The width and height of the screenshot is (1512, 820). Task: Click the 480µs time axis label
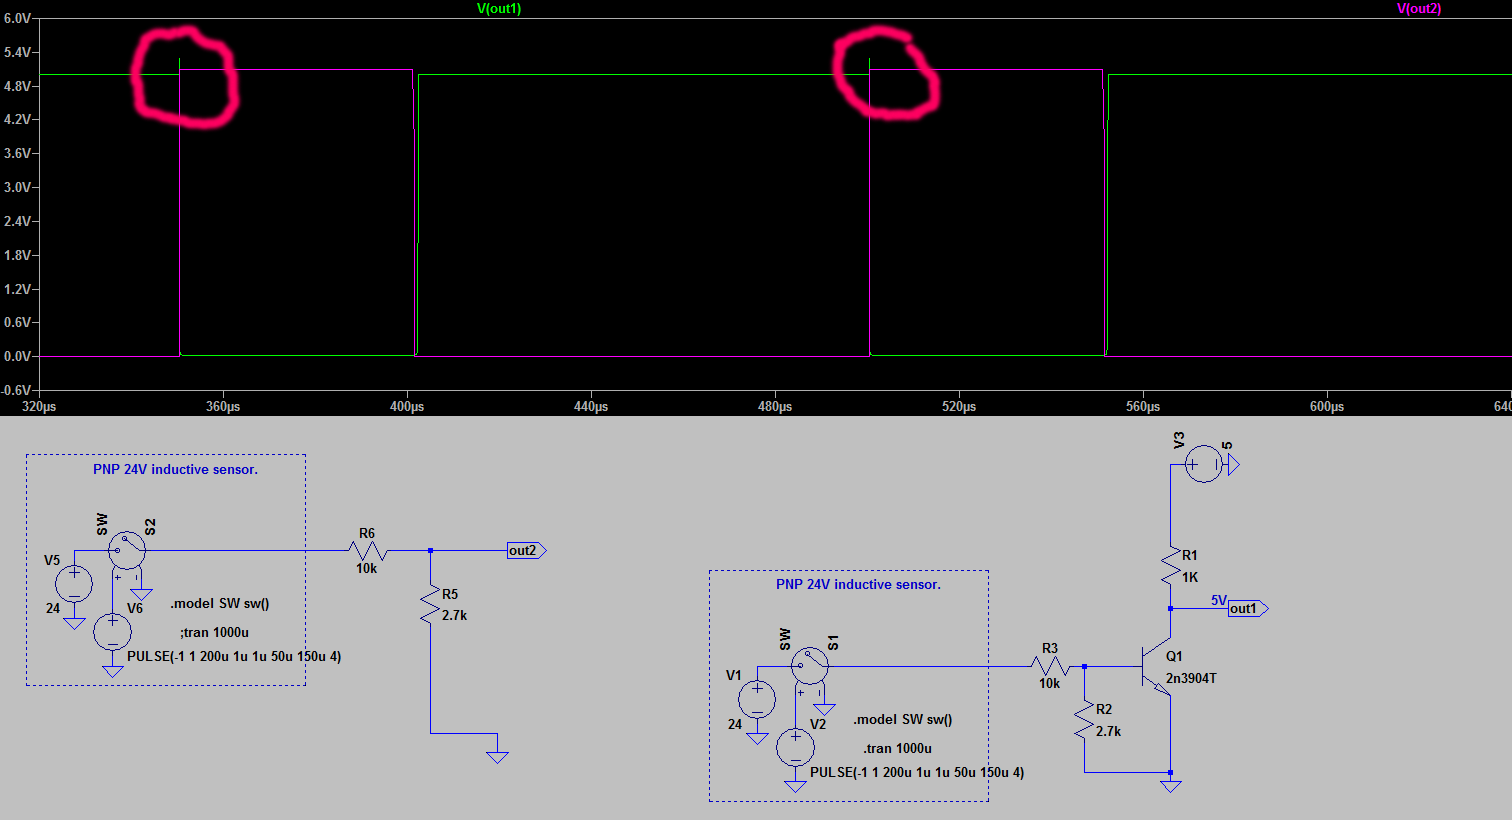coord(775,406)
